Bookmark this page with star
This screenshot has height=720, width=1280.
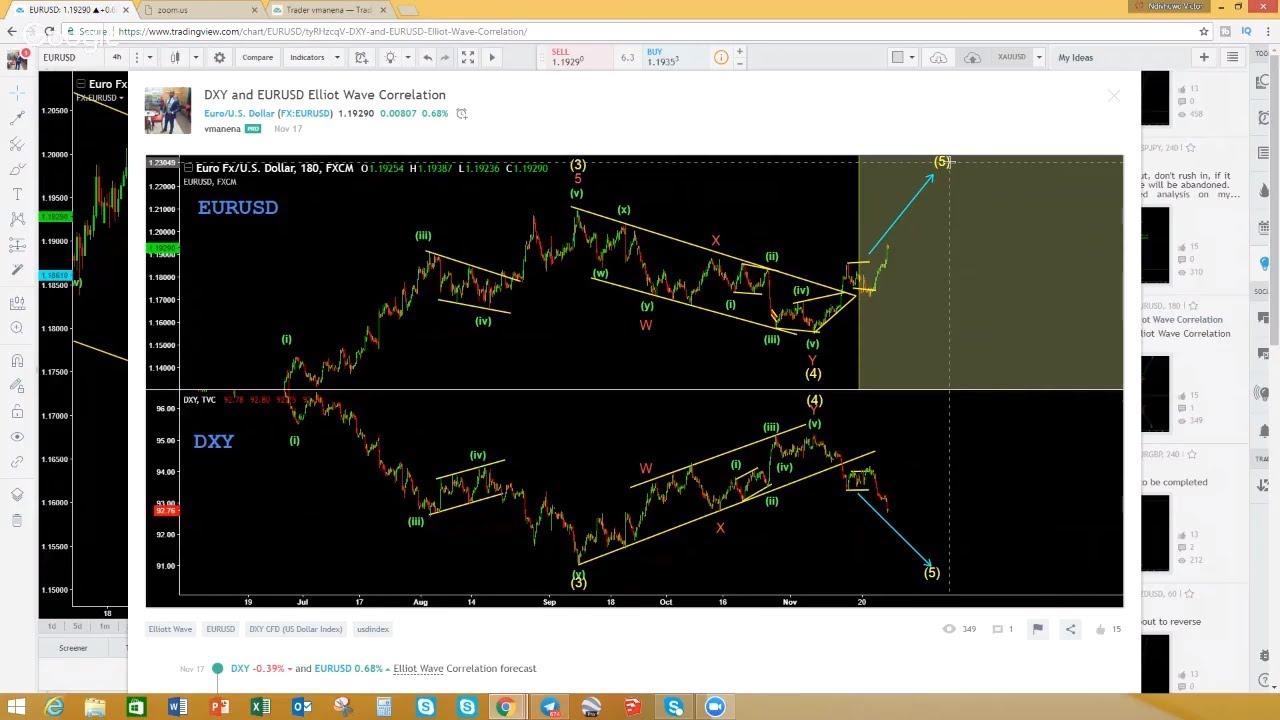[1204, 31]
